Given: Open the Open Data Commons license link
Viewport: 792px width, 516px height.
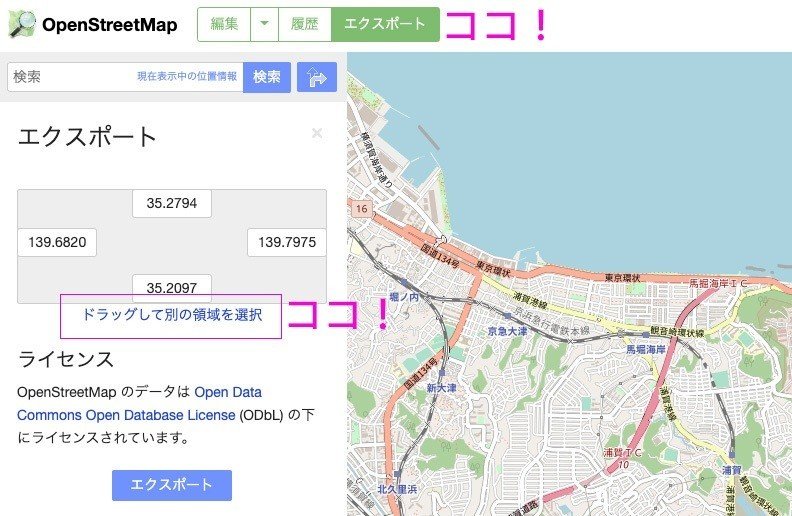Looking at the screenshot, I should [x=139, y=403].
